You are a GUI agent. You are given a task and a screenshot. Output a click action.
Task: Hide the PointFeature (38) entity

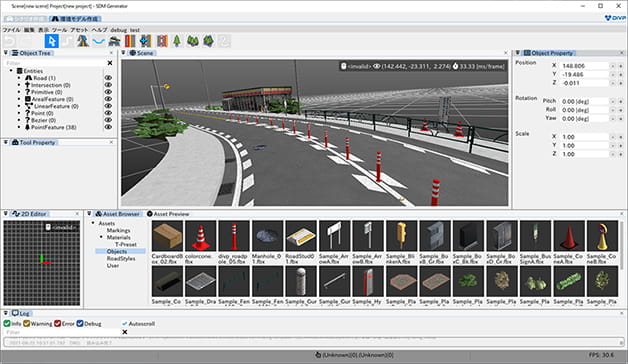coord(108,127)
